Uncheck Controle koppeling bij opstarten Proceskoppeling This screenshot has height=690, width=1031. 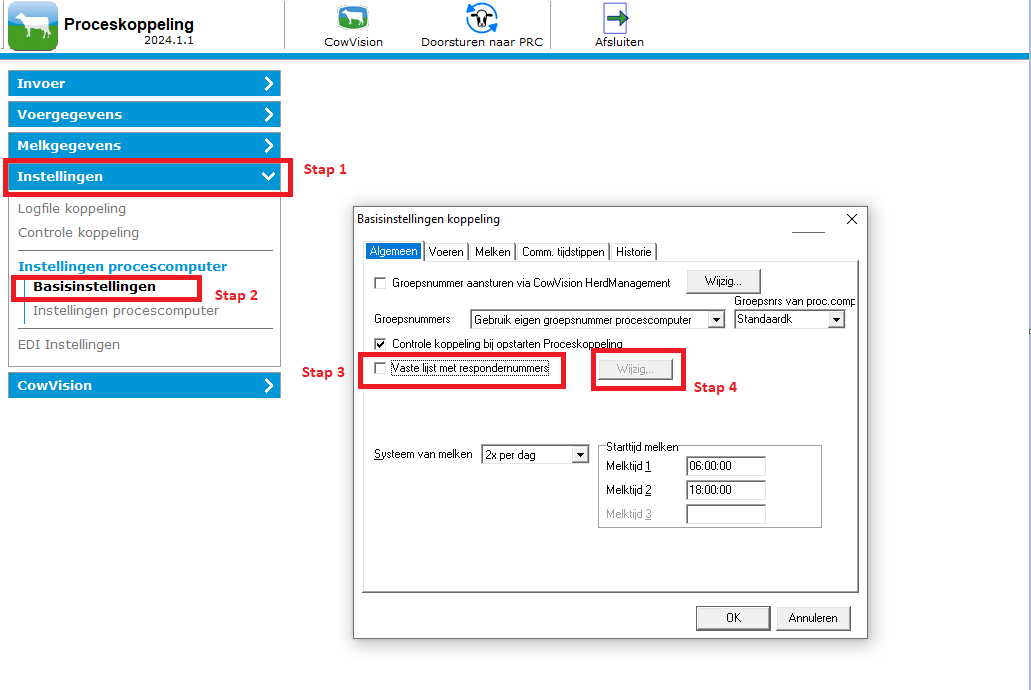point(380,343)
